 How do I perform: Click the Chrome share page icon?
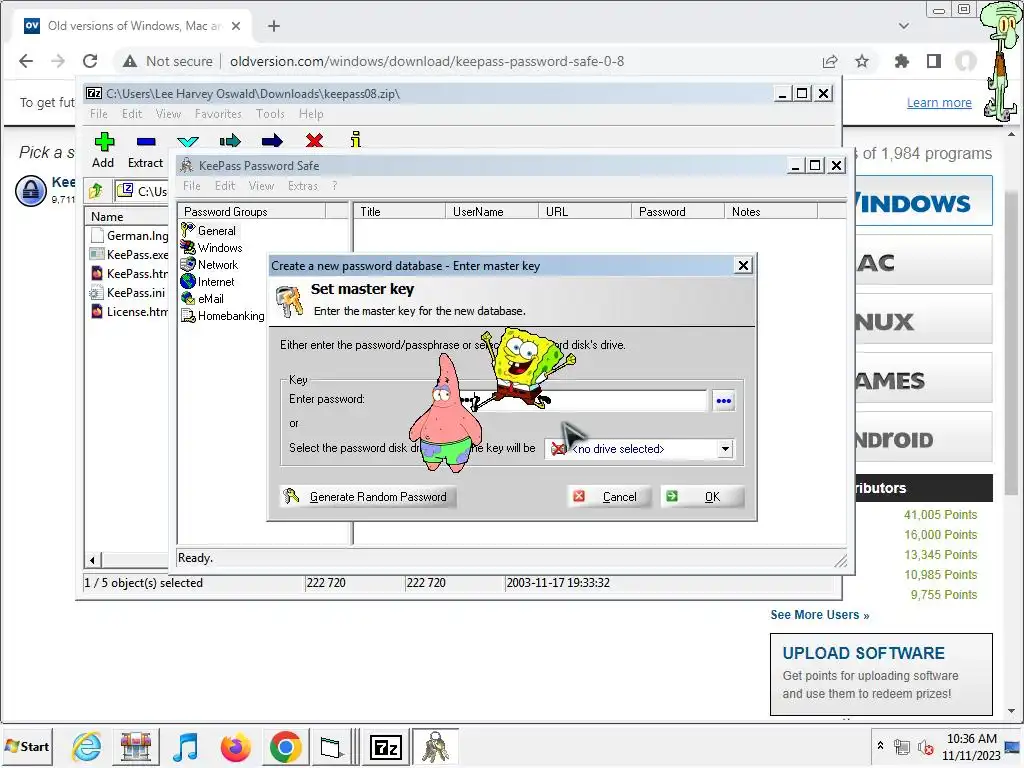coord(830,61)
